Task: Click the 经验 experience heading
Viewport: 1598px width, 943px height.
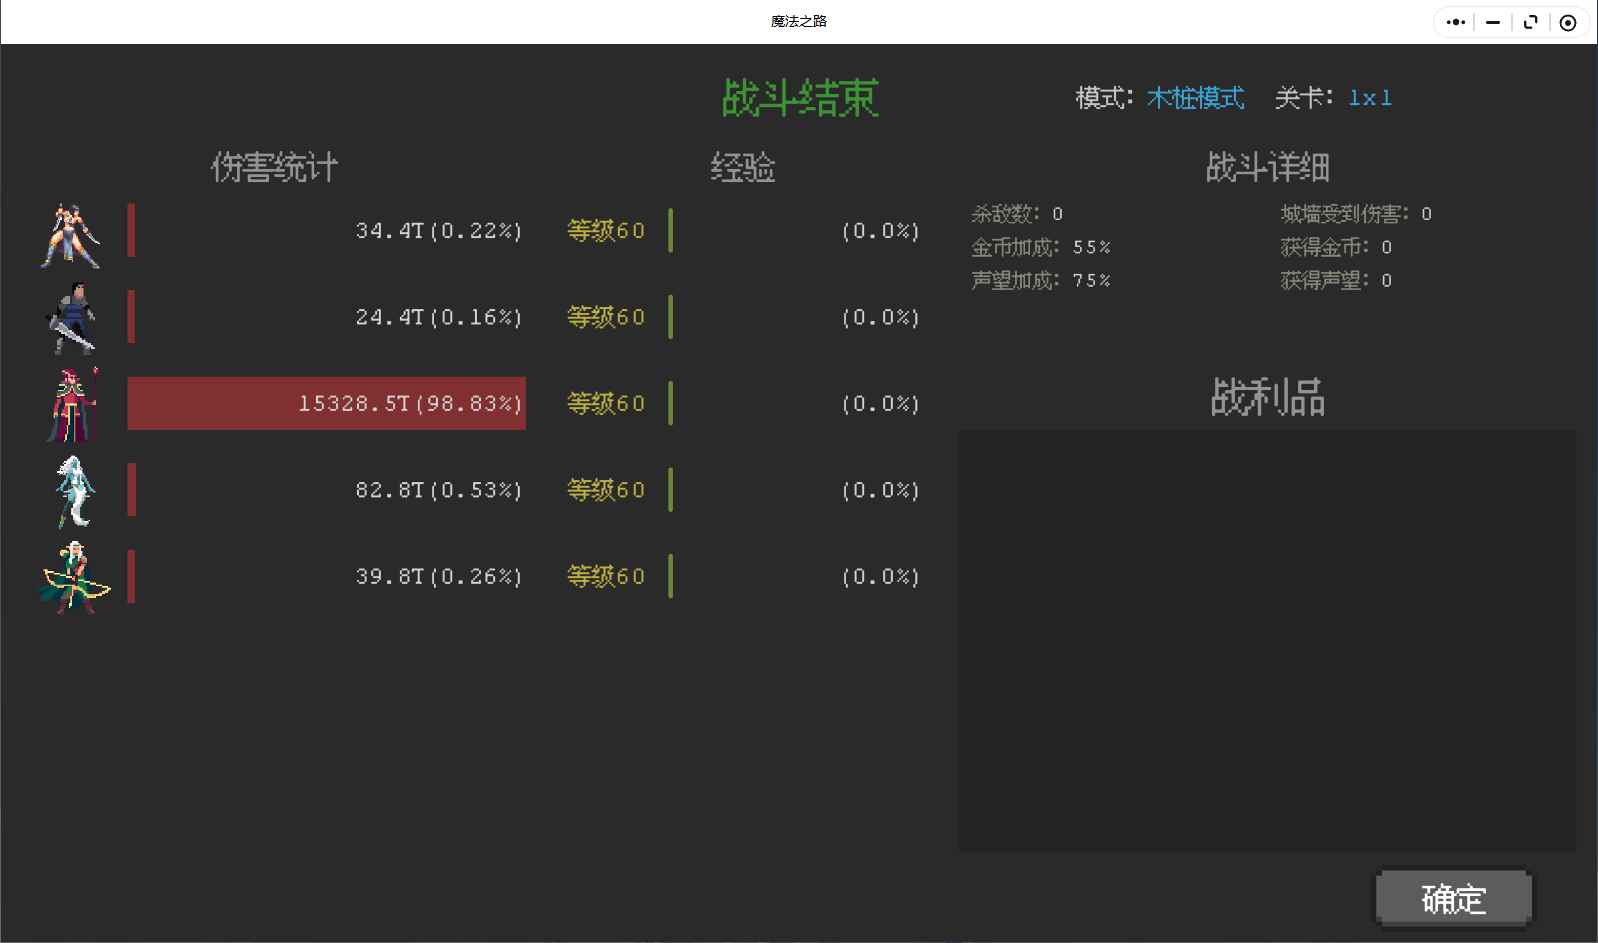Action: click(x=743, y=167)
